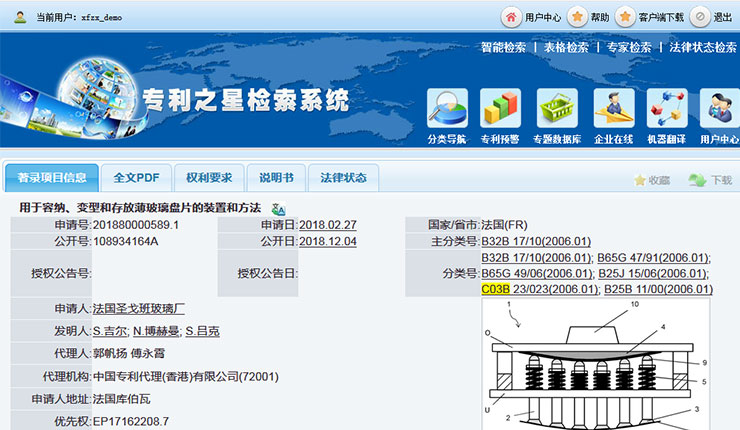Click the translate icon beside the patent title
This screenshot has width=740, height=430.
point(278,208)
